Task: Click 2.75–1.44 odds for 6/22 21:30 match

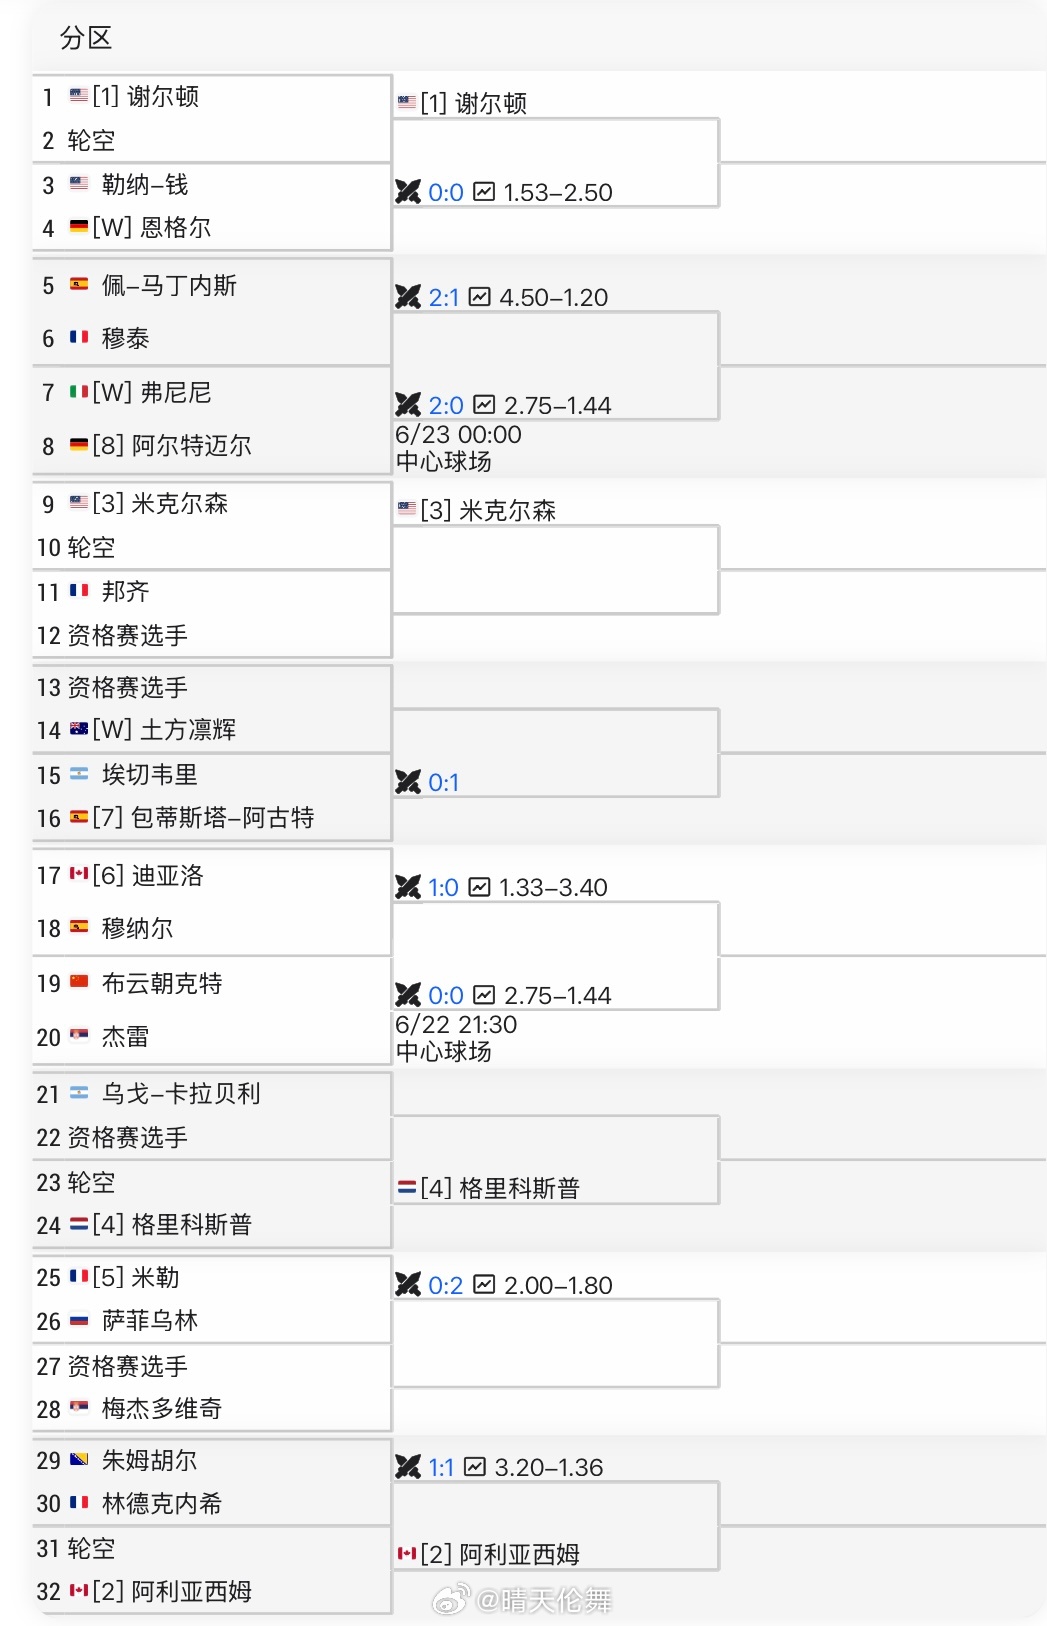Action: [x=558, y=995]
